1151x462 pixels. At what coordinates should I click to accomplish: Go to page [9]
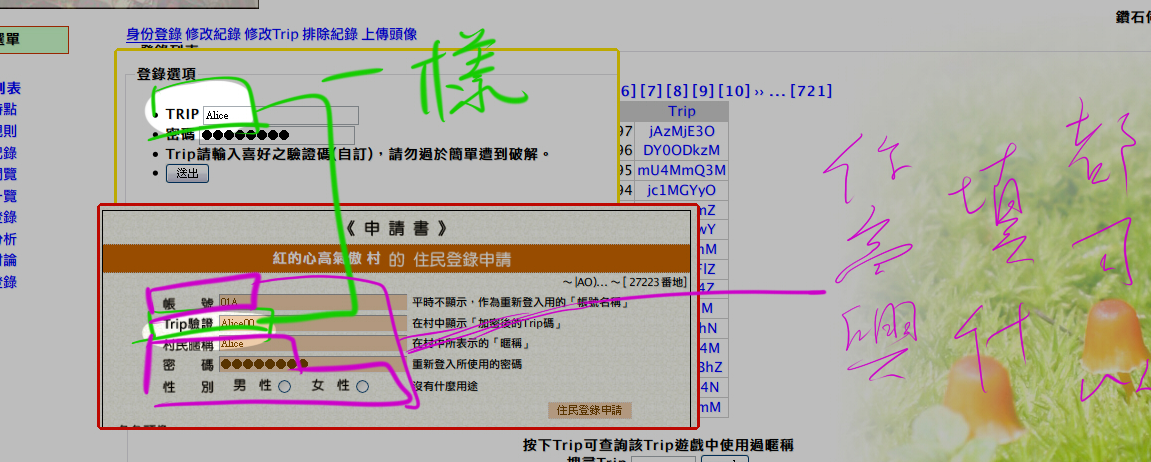[x=702, y=91]
